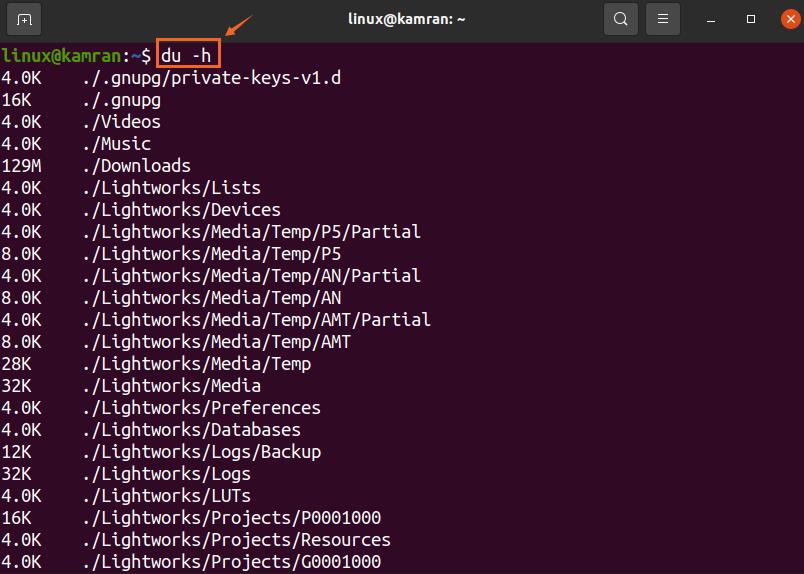804x574 pixels.
Task: Select the ./Lightworks/Lists path
Action: (x=171, y=188)
